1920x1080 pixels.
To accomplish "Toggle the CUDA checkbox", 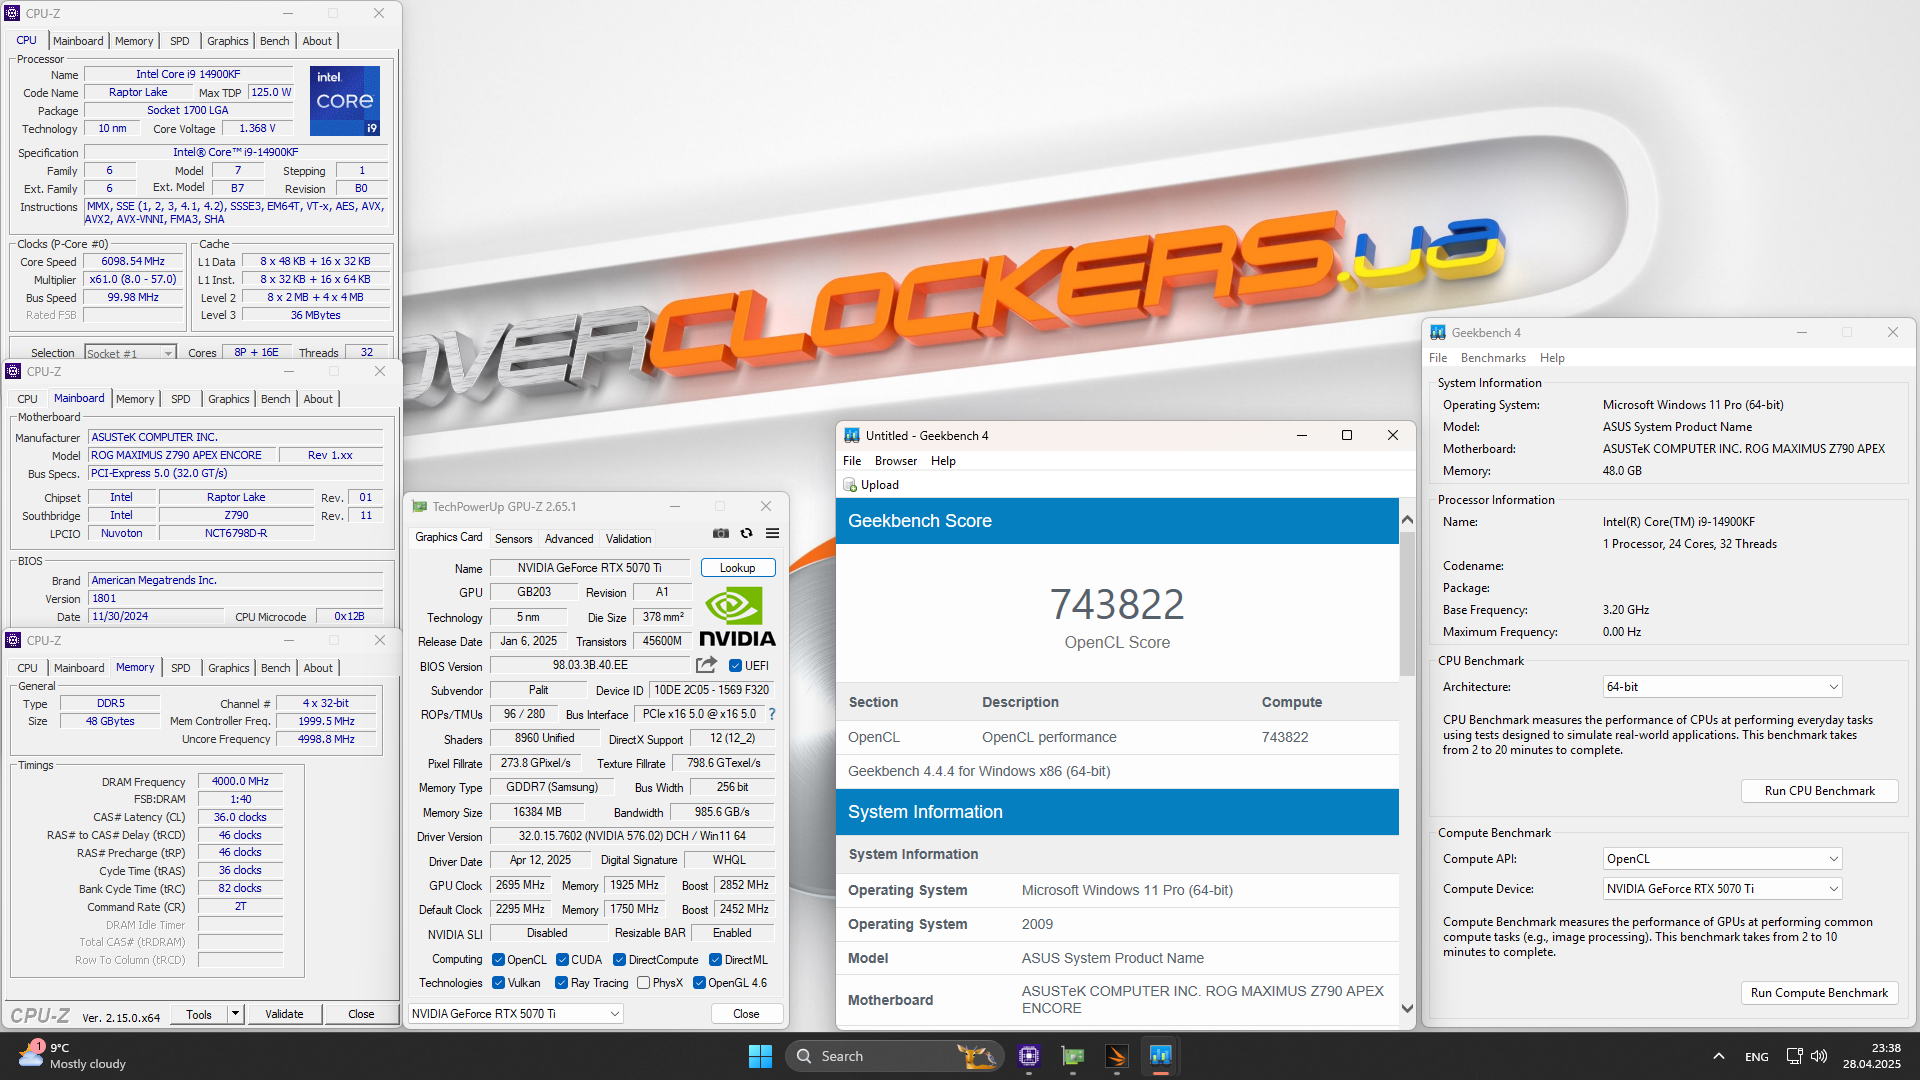I will [x=562, y=960].
